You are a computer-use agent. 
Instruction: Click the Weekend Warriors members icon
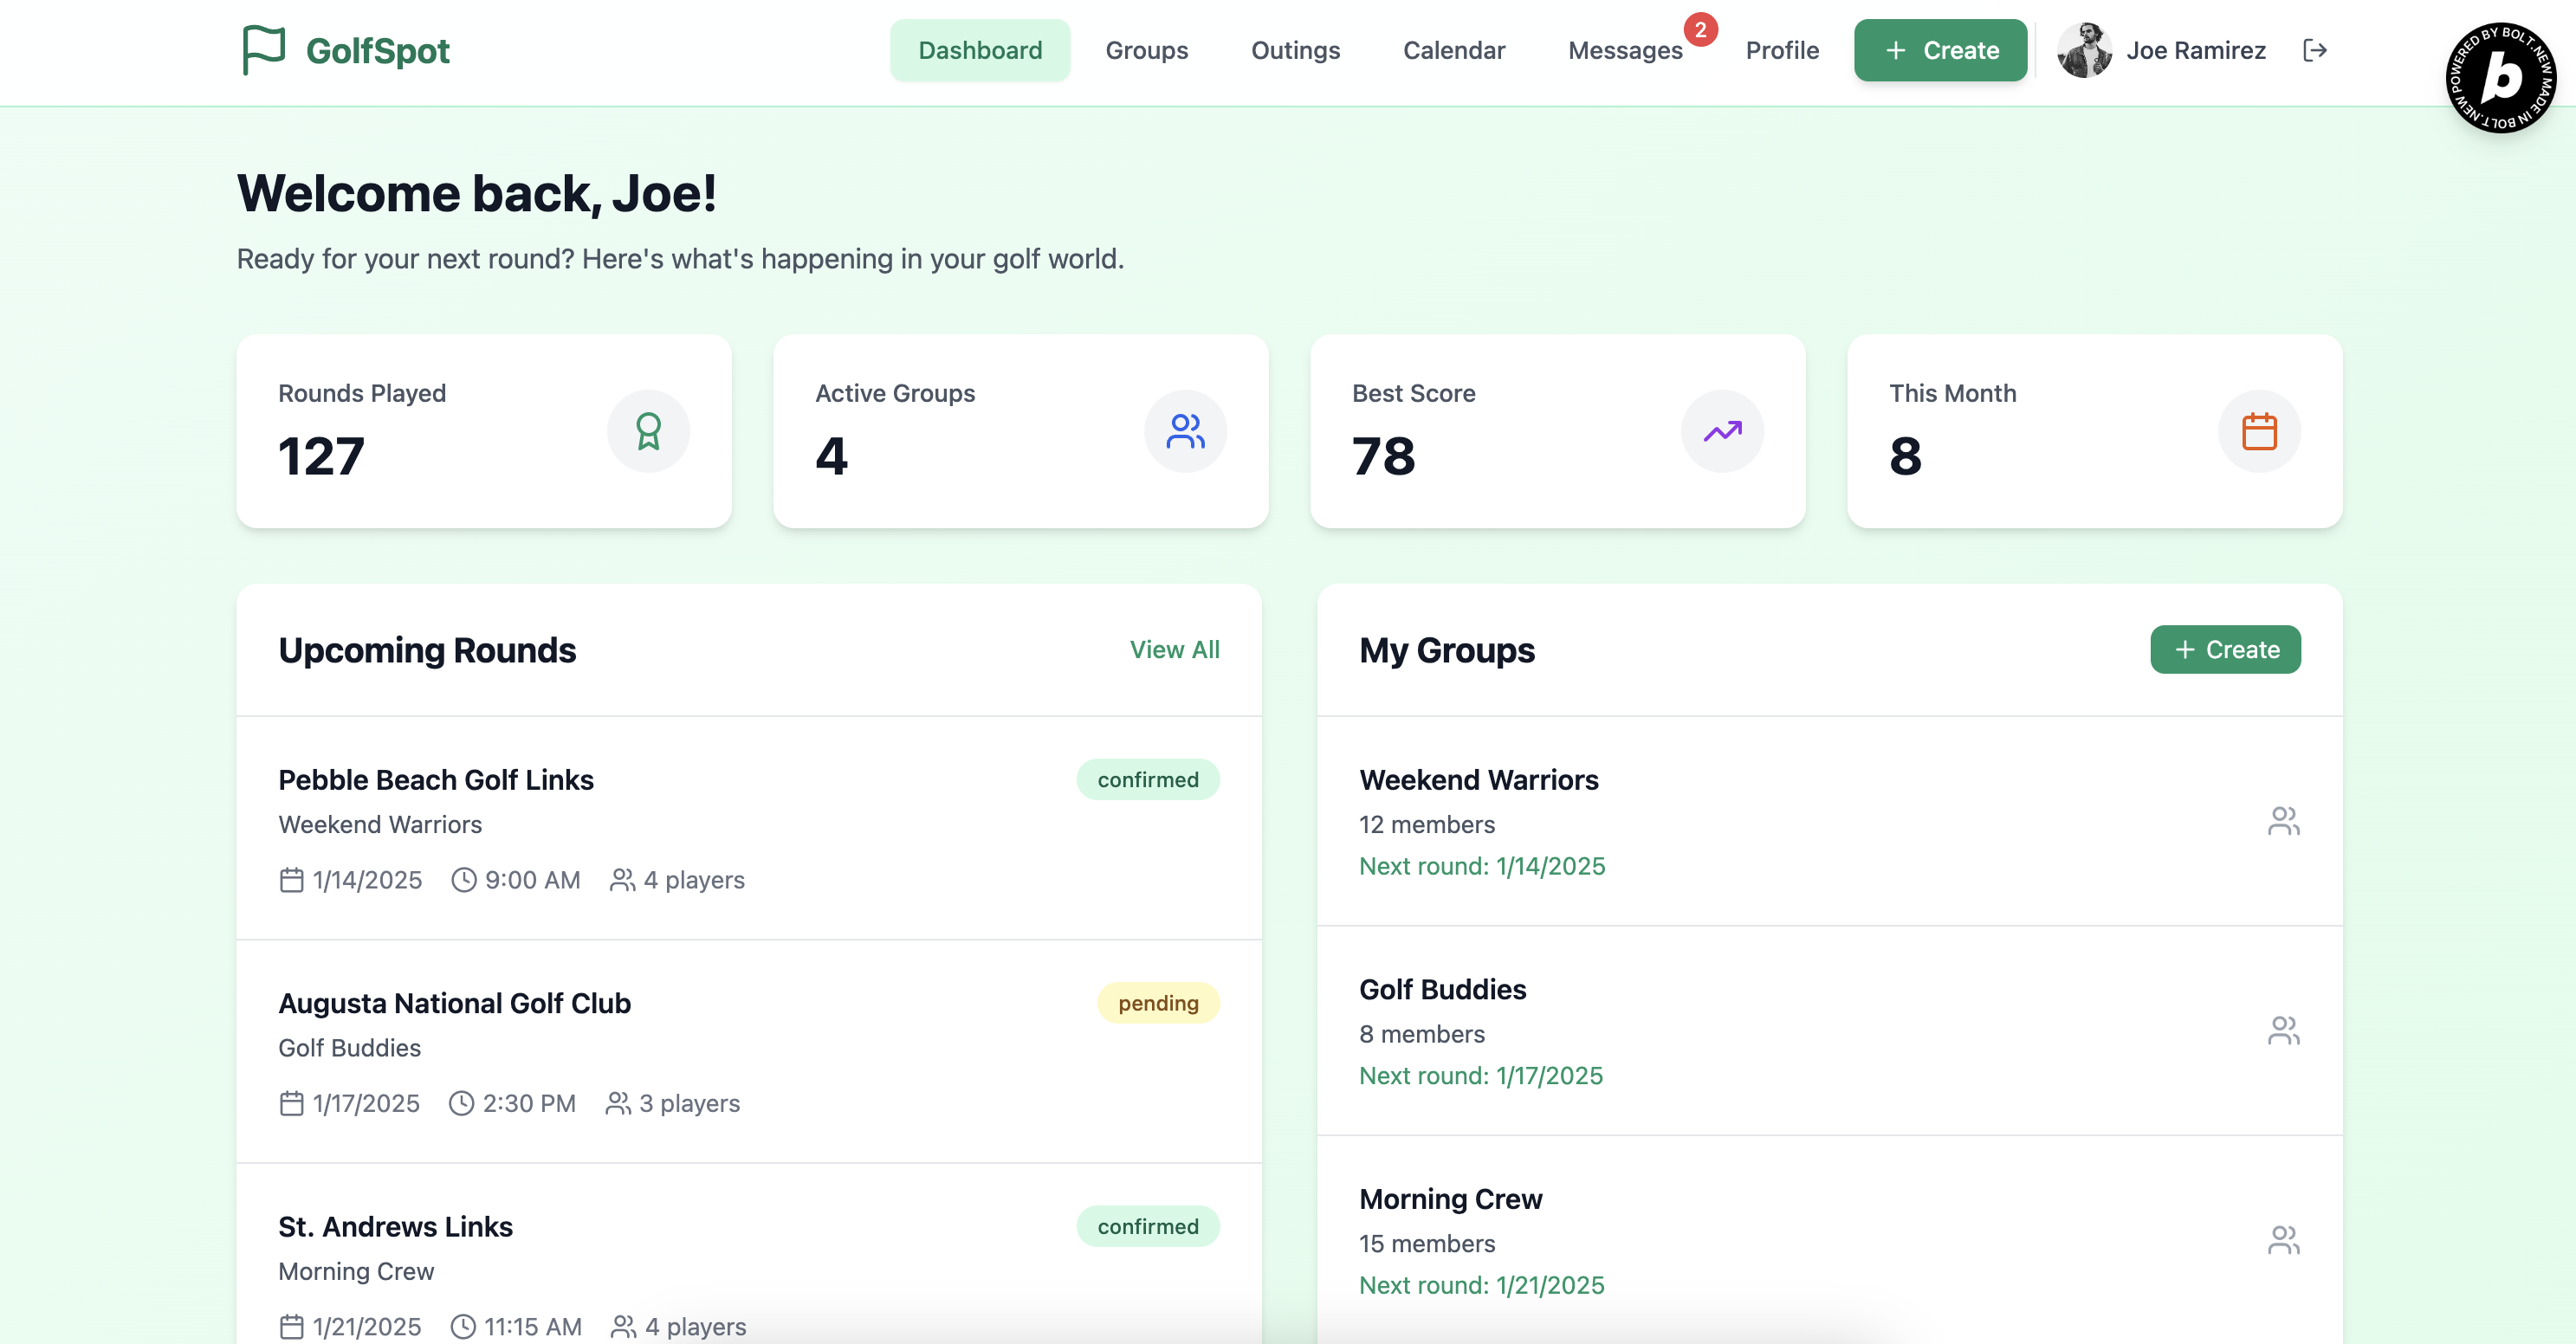pyautogui.click(x=2283, y=821)
